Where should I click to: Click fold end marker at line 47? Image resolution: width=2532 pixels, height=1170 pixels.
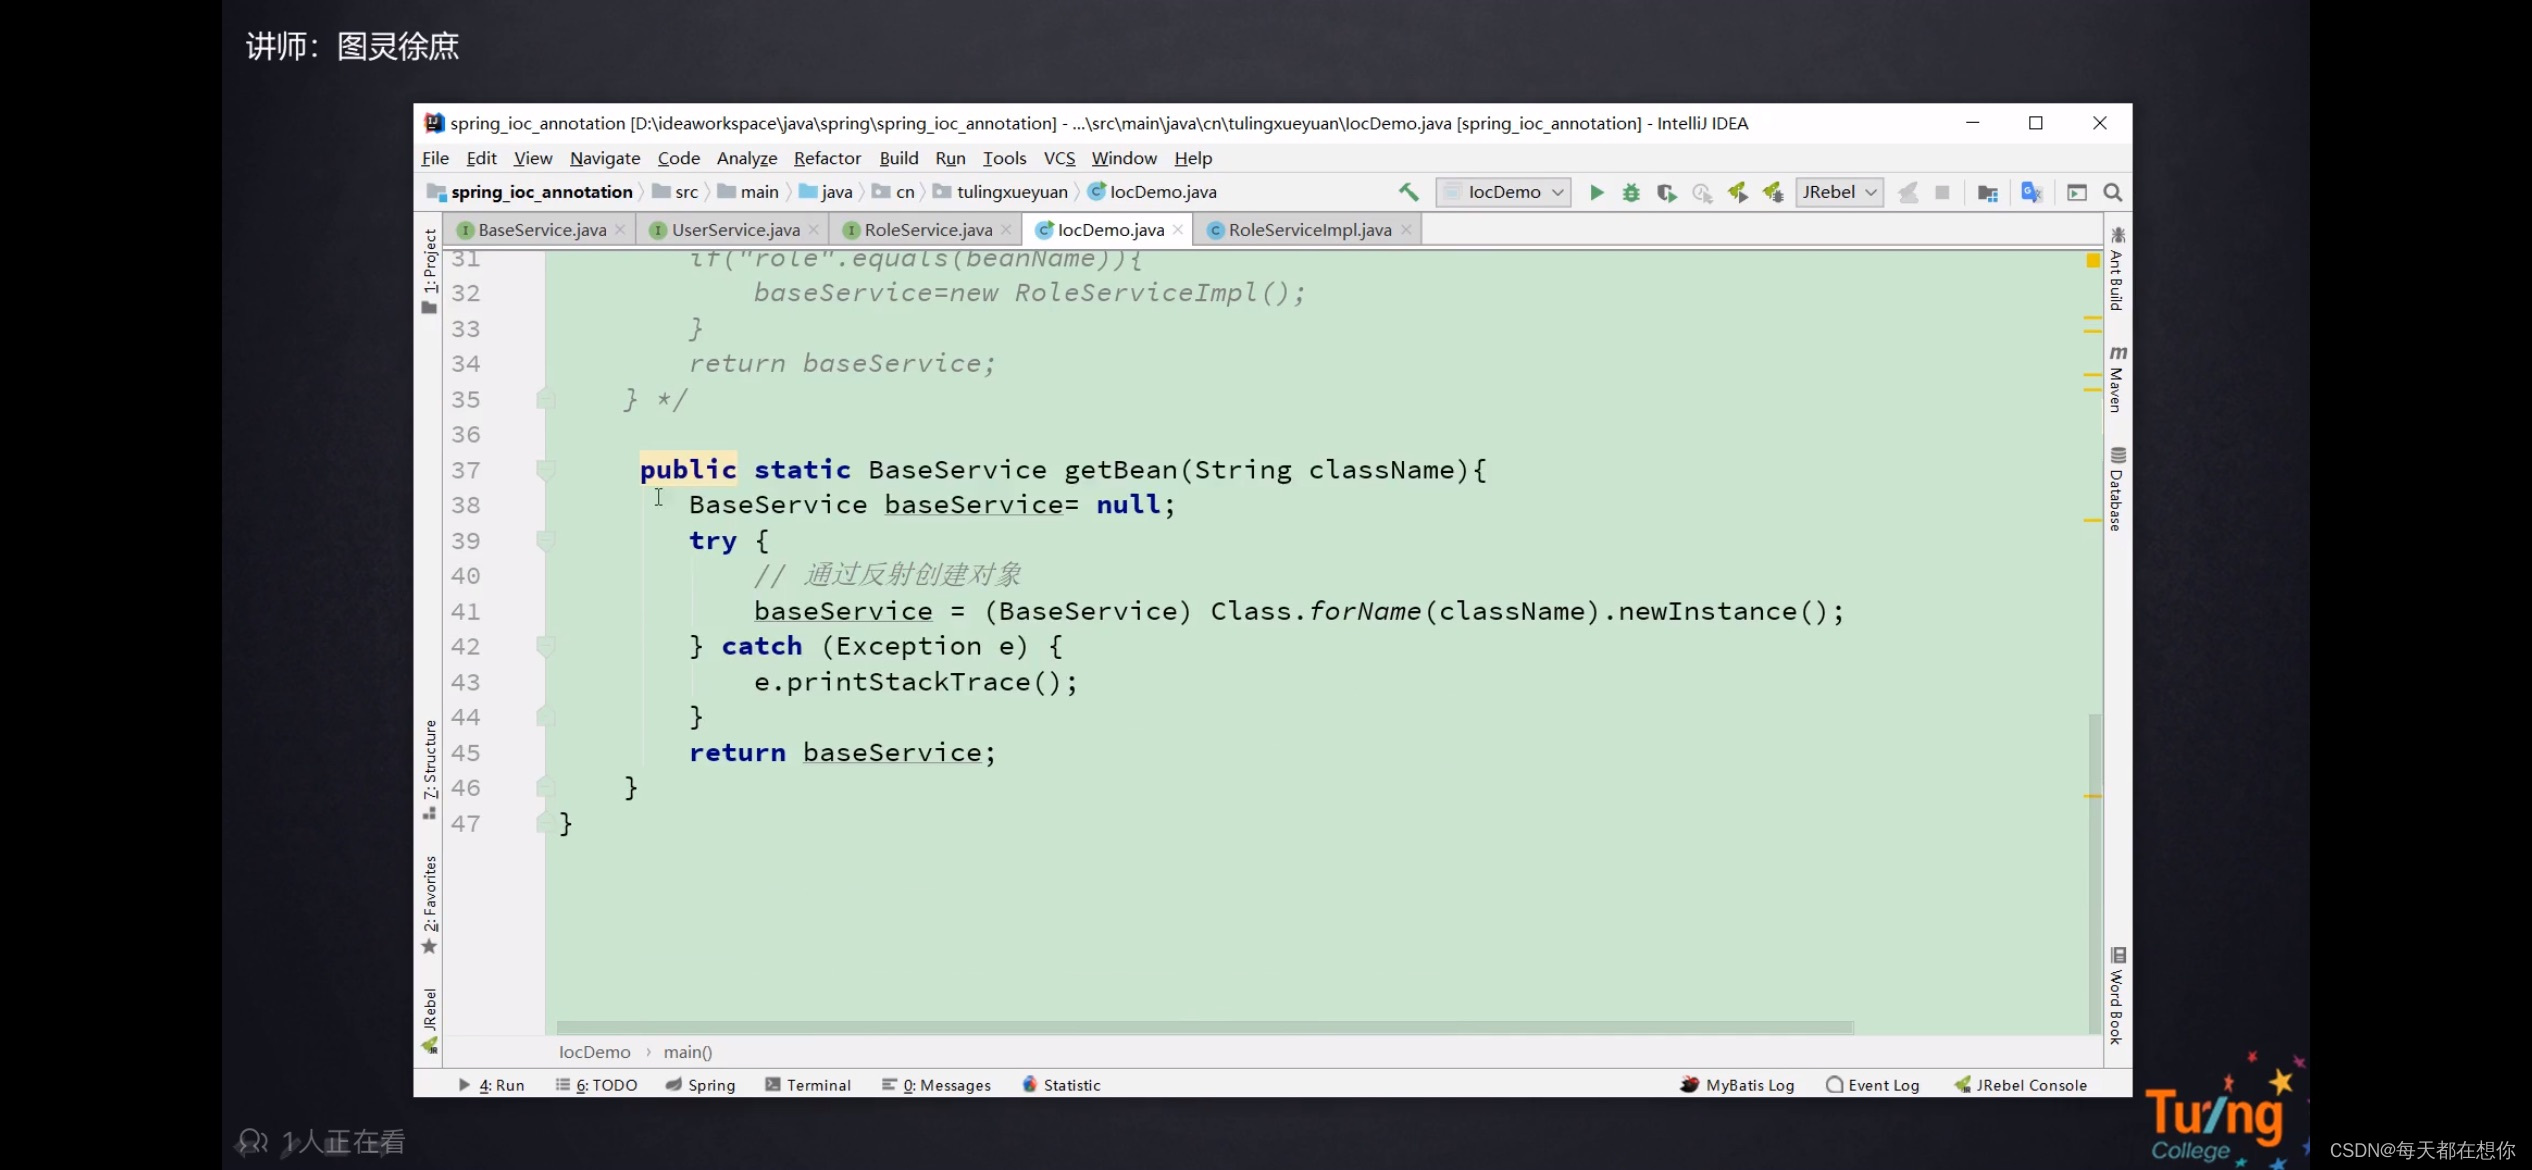click(546, 823)
